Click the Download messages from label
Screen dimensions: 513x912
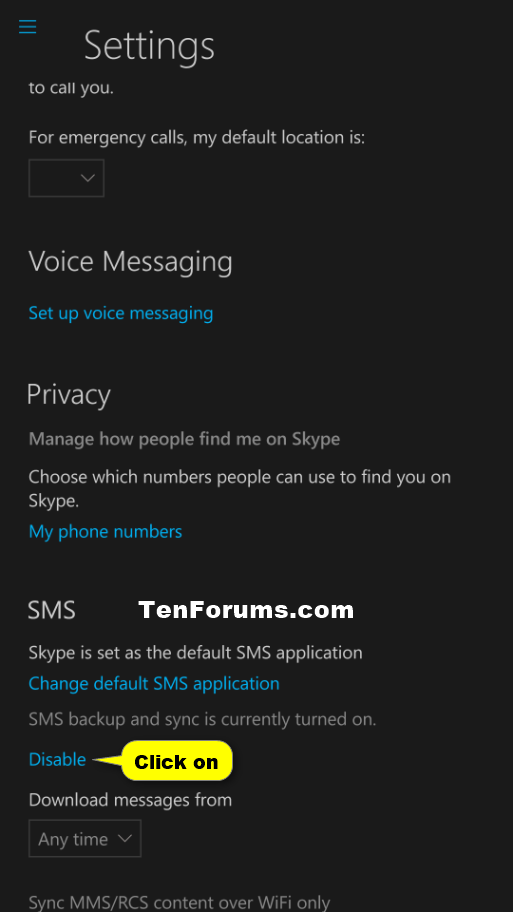click(x=130, y=800)
